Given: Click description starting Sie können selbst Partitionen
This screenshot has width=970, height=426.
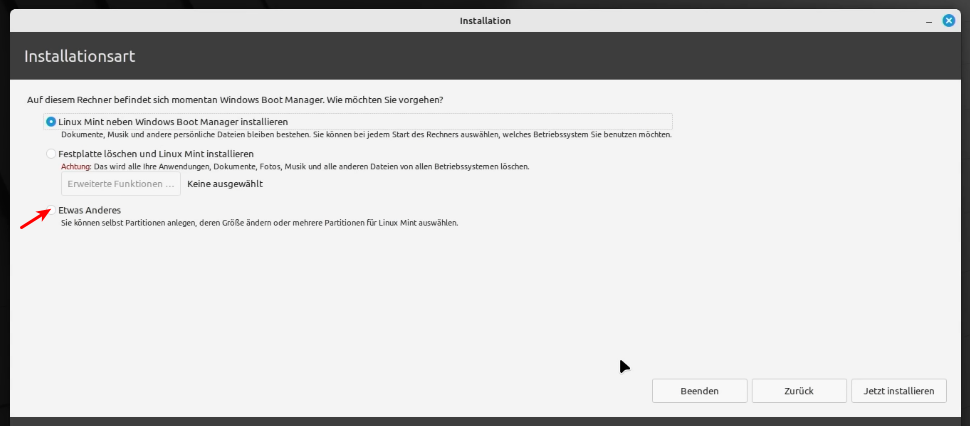Looking at the screenshot, I should point(259,223).
